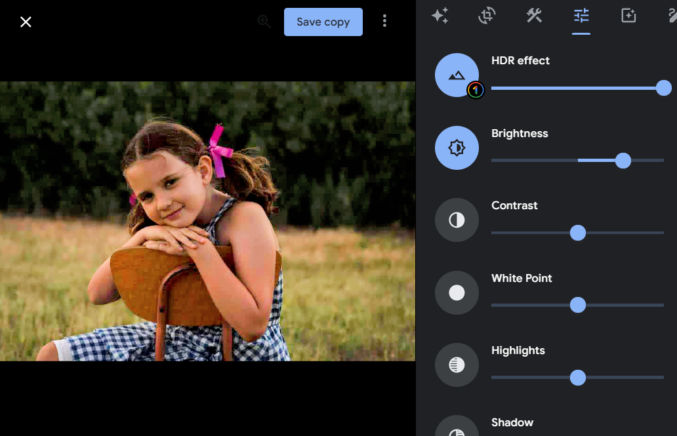Click the HDR effect slider handle
Image resolution: width=677 pixels, height=436 pixels.
(664, 88)
